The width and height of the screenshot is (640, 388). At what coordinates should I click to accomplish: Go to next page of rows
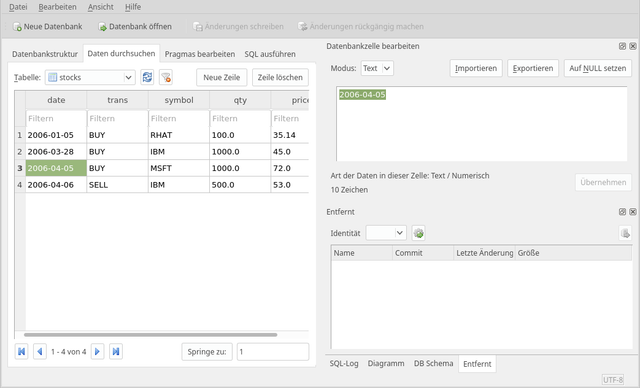[x=97, y=351]
